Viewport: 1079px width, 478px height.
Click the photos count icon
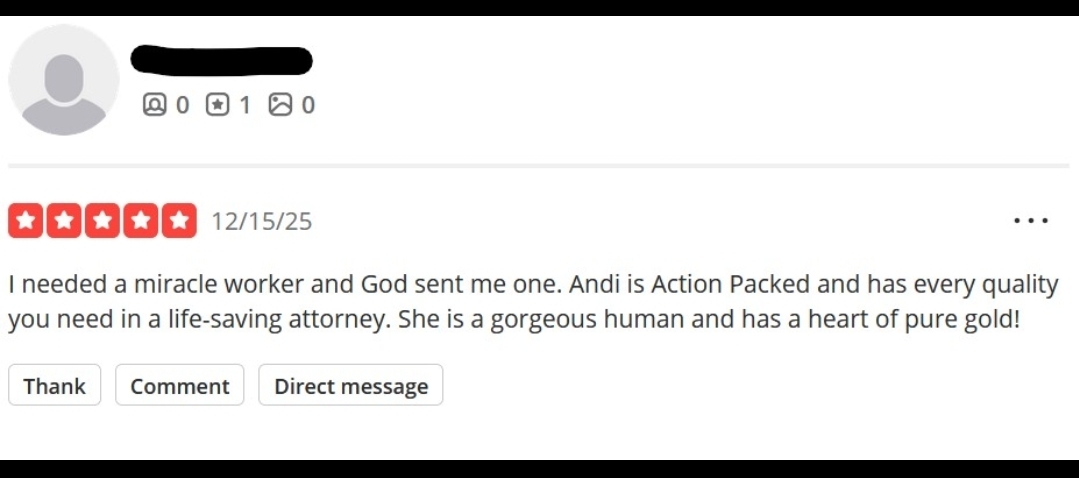pos(281,104)
